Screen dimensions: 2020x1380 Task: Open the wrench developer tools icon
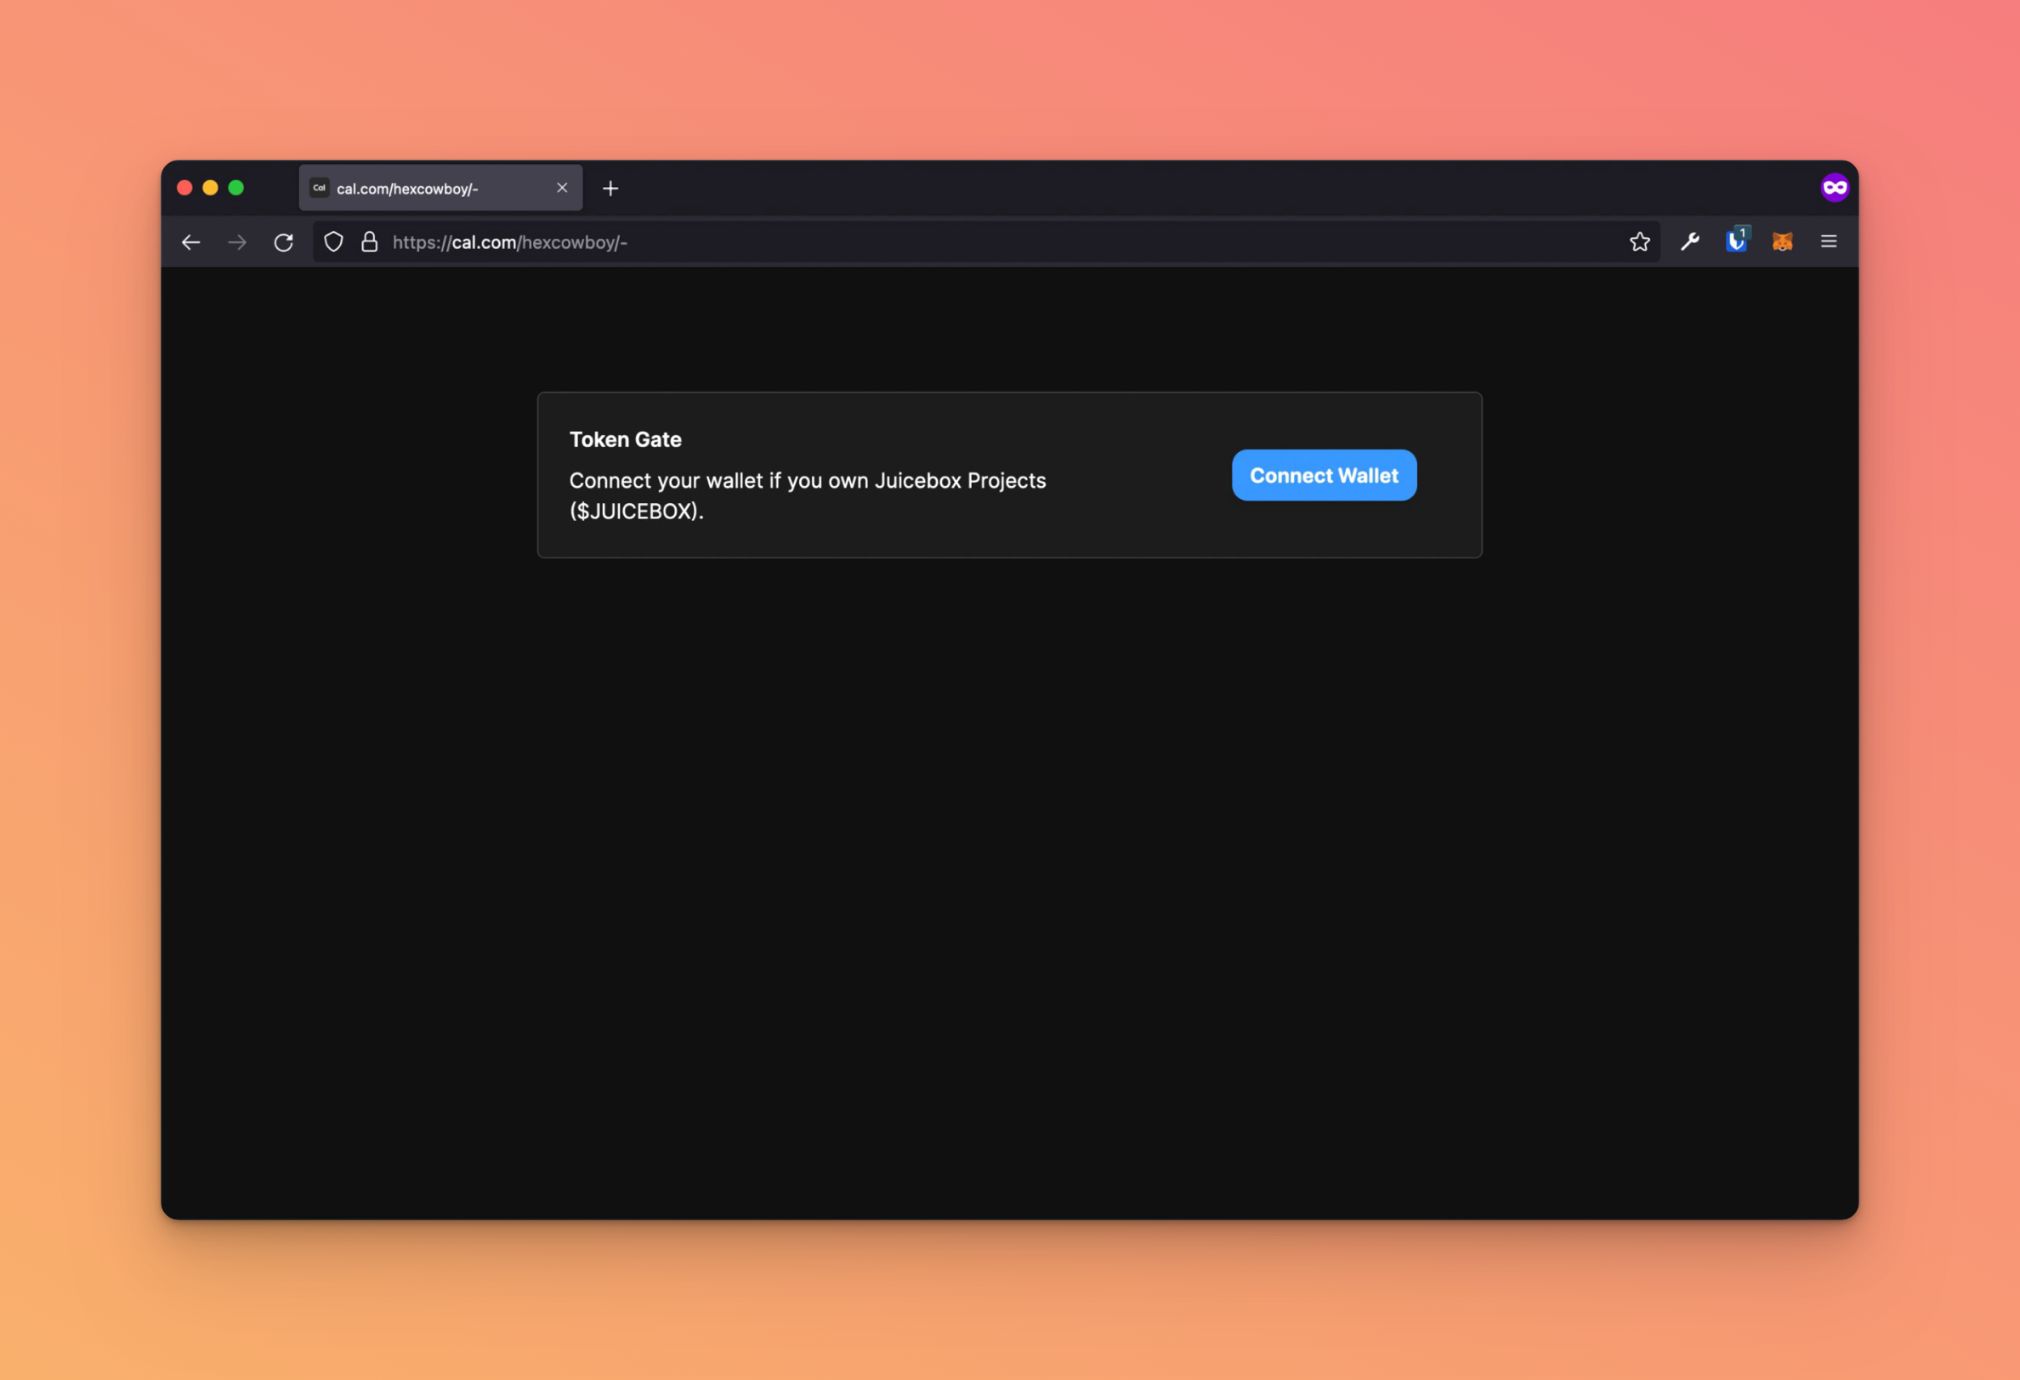click(1690, 241)
